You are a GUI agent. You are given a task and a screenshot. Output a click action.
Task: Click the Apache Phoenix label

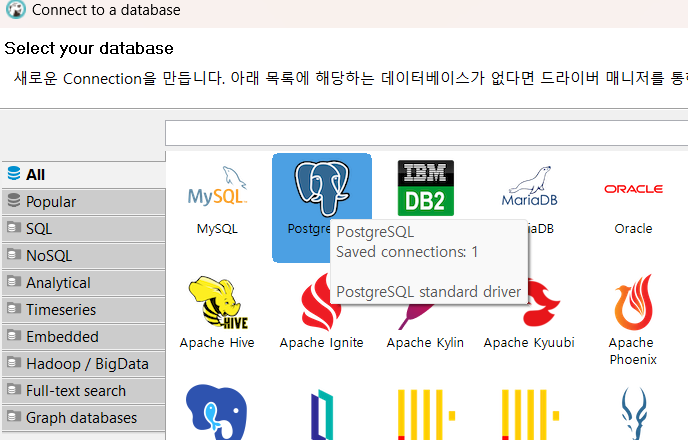(x=633, y=351)
